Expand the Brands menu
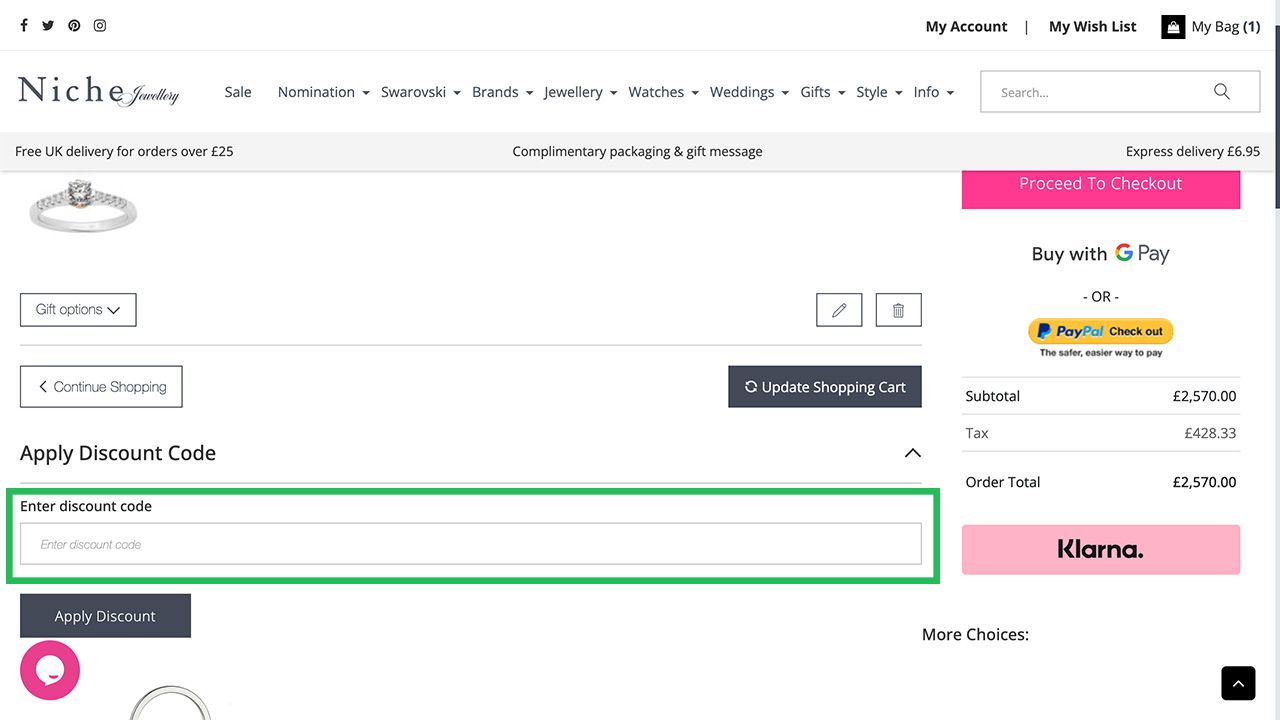The width and height of the screenshot is (1280, 720). tap(502, 92)
